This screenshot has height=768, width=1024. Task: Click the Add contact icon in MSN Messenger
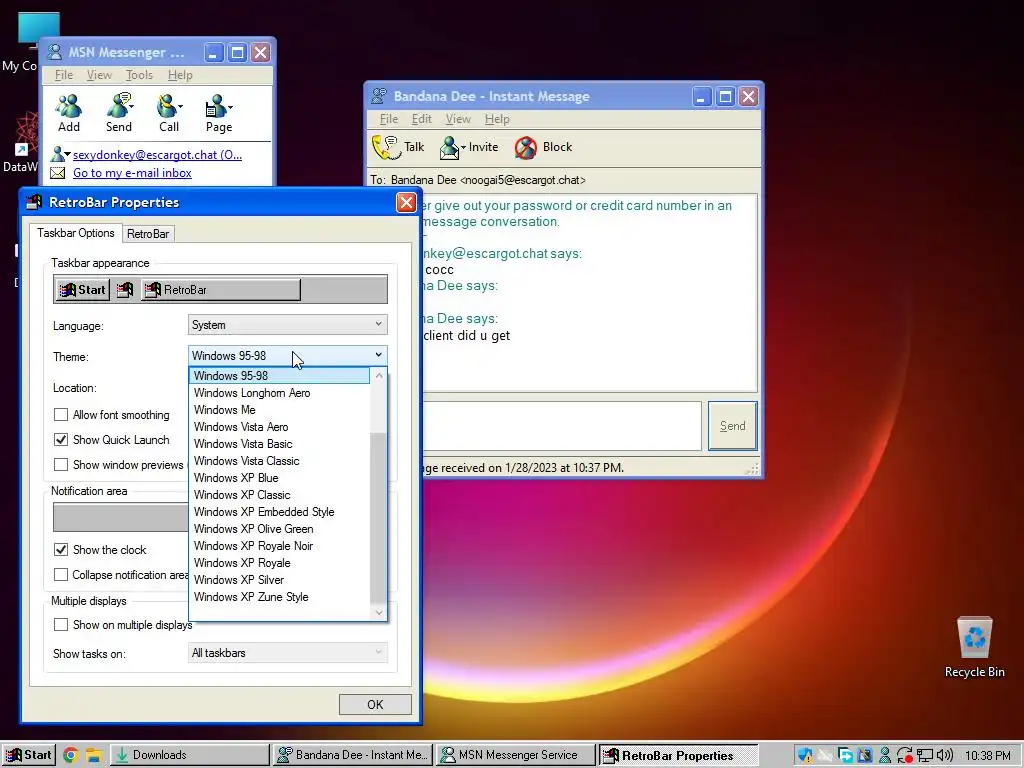coord(69,113)
